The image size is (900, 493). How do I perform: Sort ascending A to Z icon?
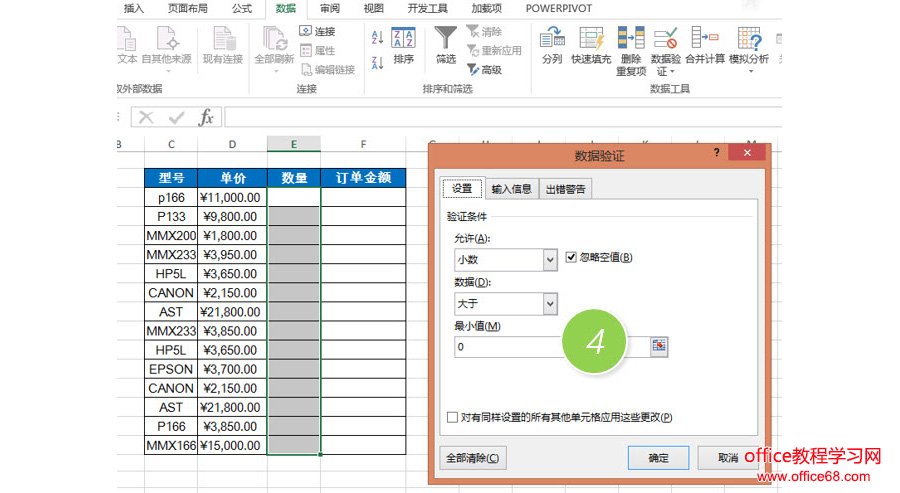pyautogui.click(x=377, y=38)
